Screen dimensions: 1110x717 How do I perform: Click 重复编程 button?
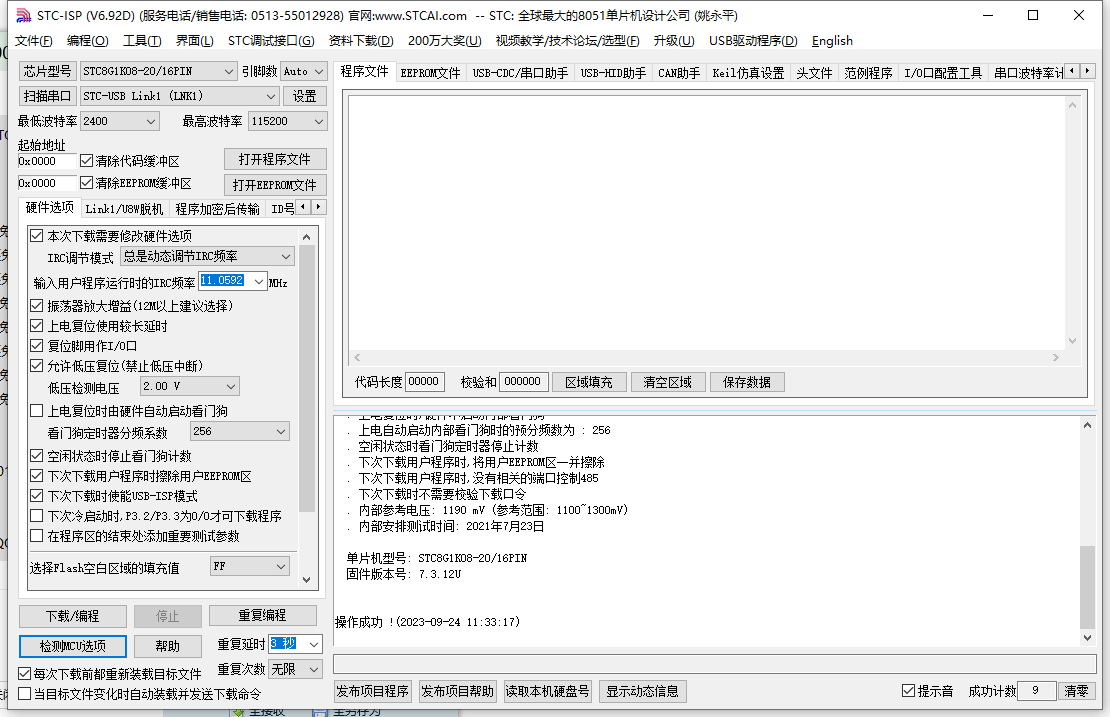(x=263, y=616)
